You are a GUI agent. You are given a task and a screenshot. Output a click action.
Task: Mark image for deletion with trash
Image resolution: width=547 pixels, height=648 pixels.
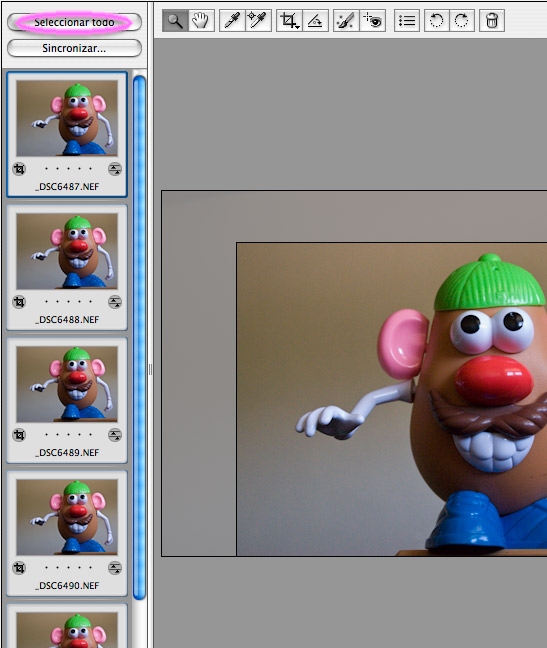492,21
